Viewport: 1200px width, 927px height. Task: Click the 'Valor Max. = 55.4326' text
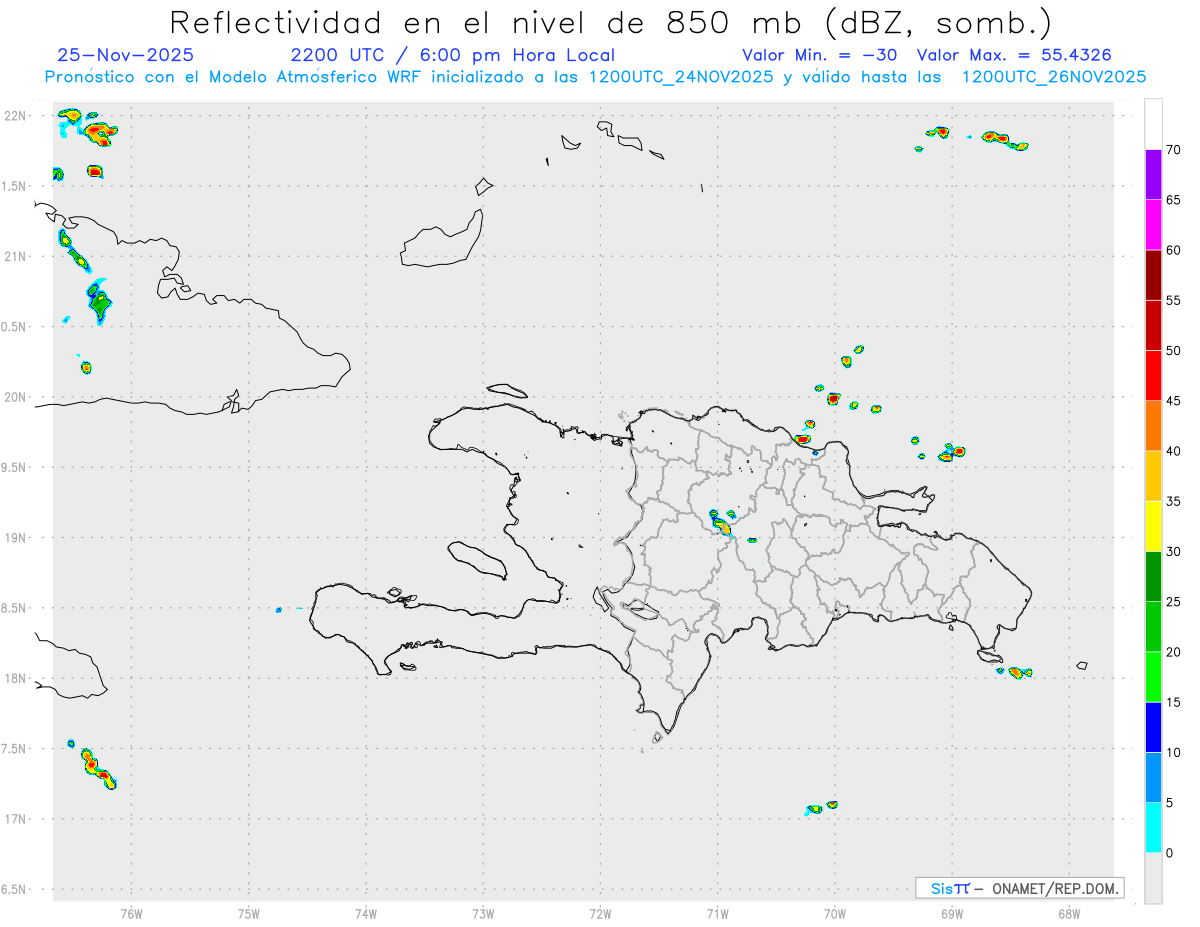click(x=1014, y=55)
